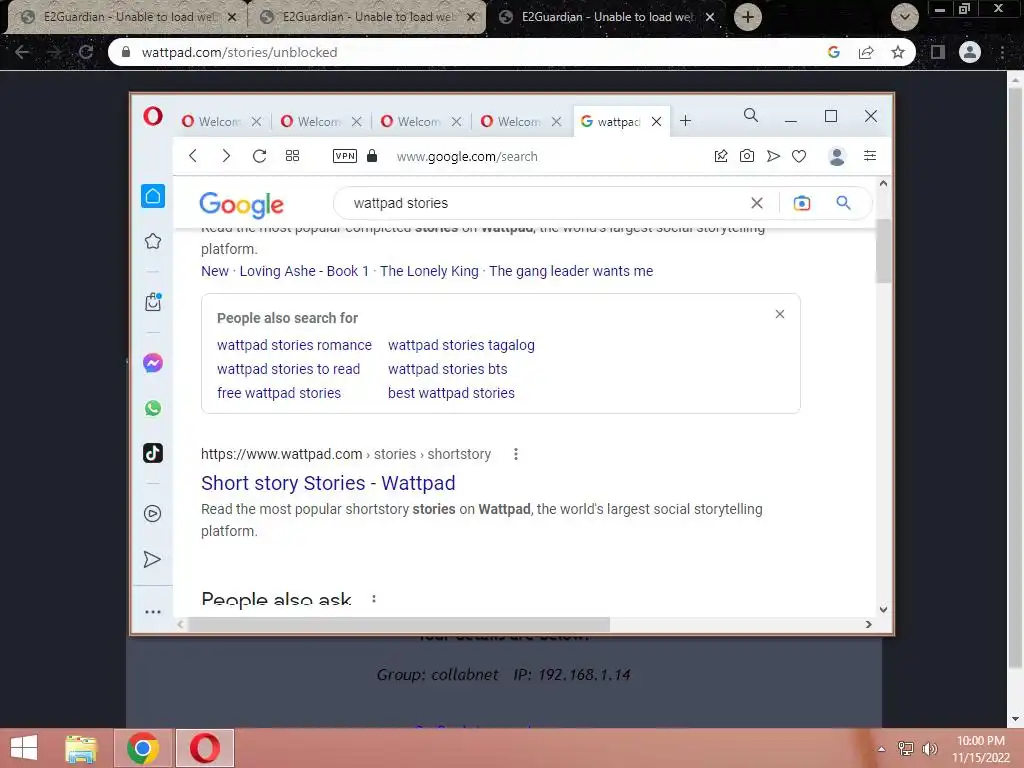Screen dimensions: 1024x768
Task: Click Google logo to go home
Action: (242, 204)
